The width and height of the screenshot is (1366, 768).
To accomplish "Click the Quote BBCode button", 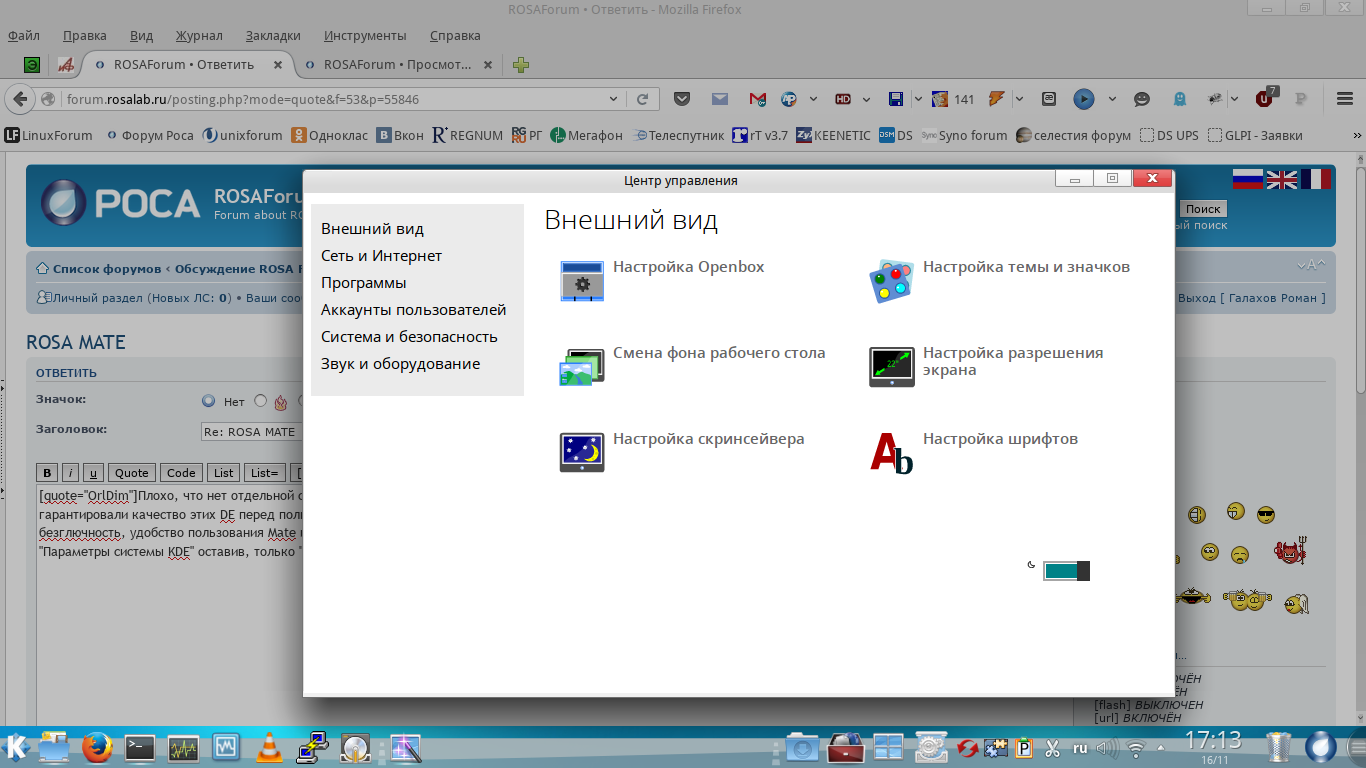I will [x=131, y=473].
